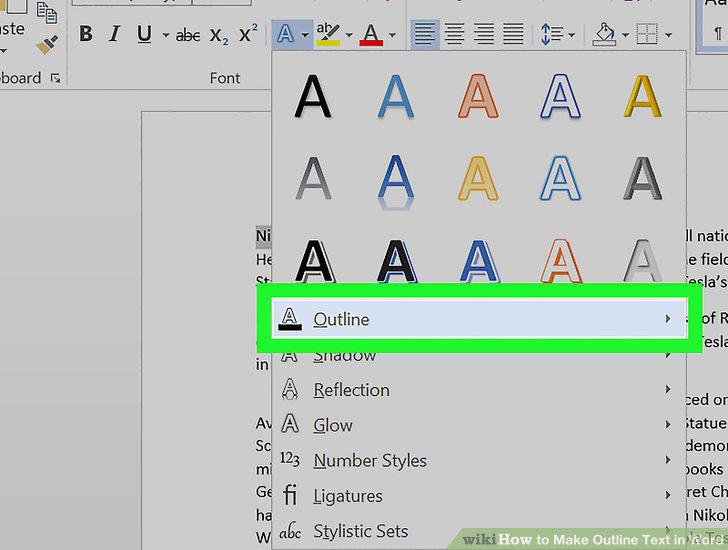Select black fill blue shadow preset
The height and width of the screenshot is (550, 728).
point(396,261)
